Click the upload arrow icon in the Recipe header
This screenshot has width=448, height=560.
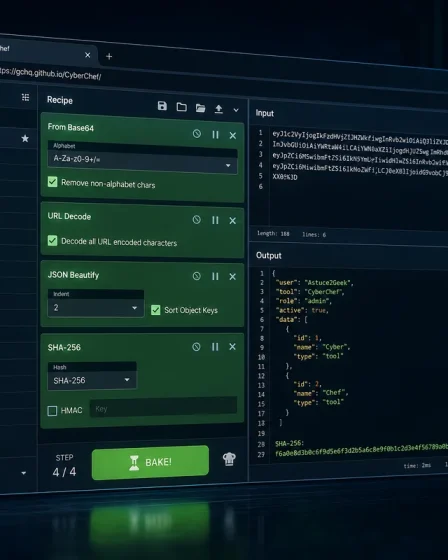(x=219, y=109)
